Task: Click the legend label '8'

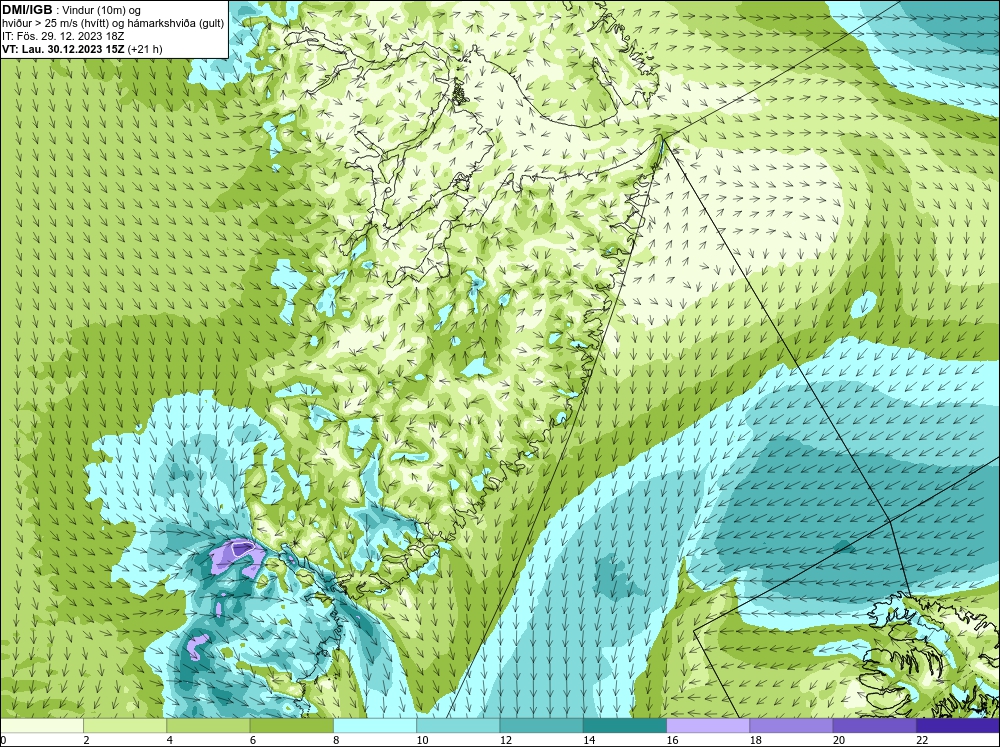Action: click(335, 740)
